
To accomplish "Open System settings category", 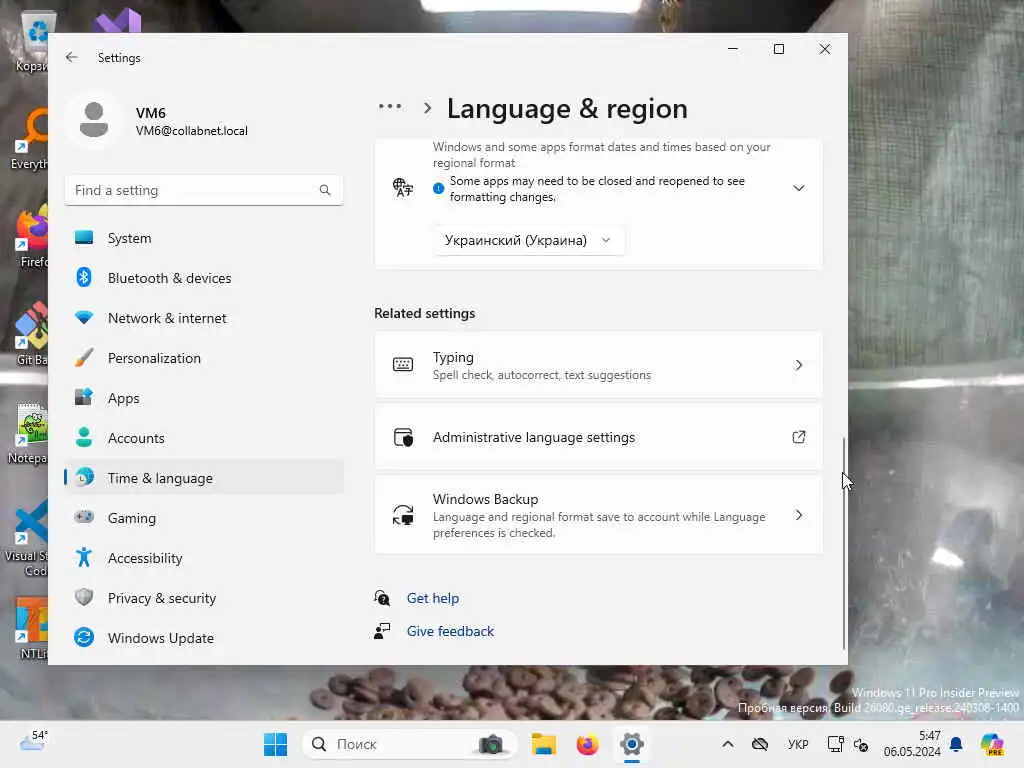I will (x=204, y=238).
